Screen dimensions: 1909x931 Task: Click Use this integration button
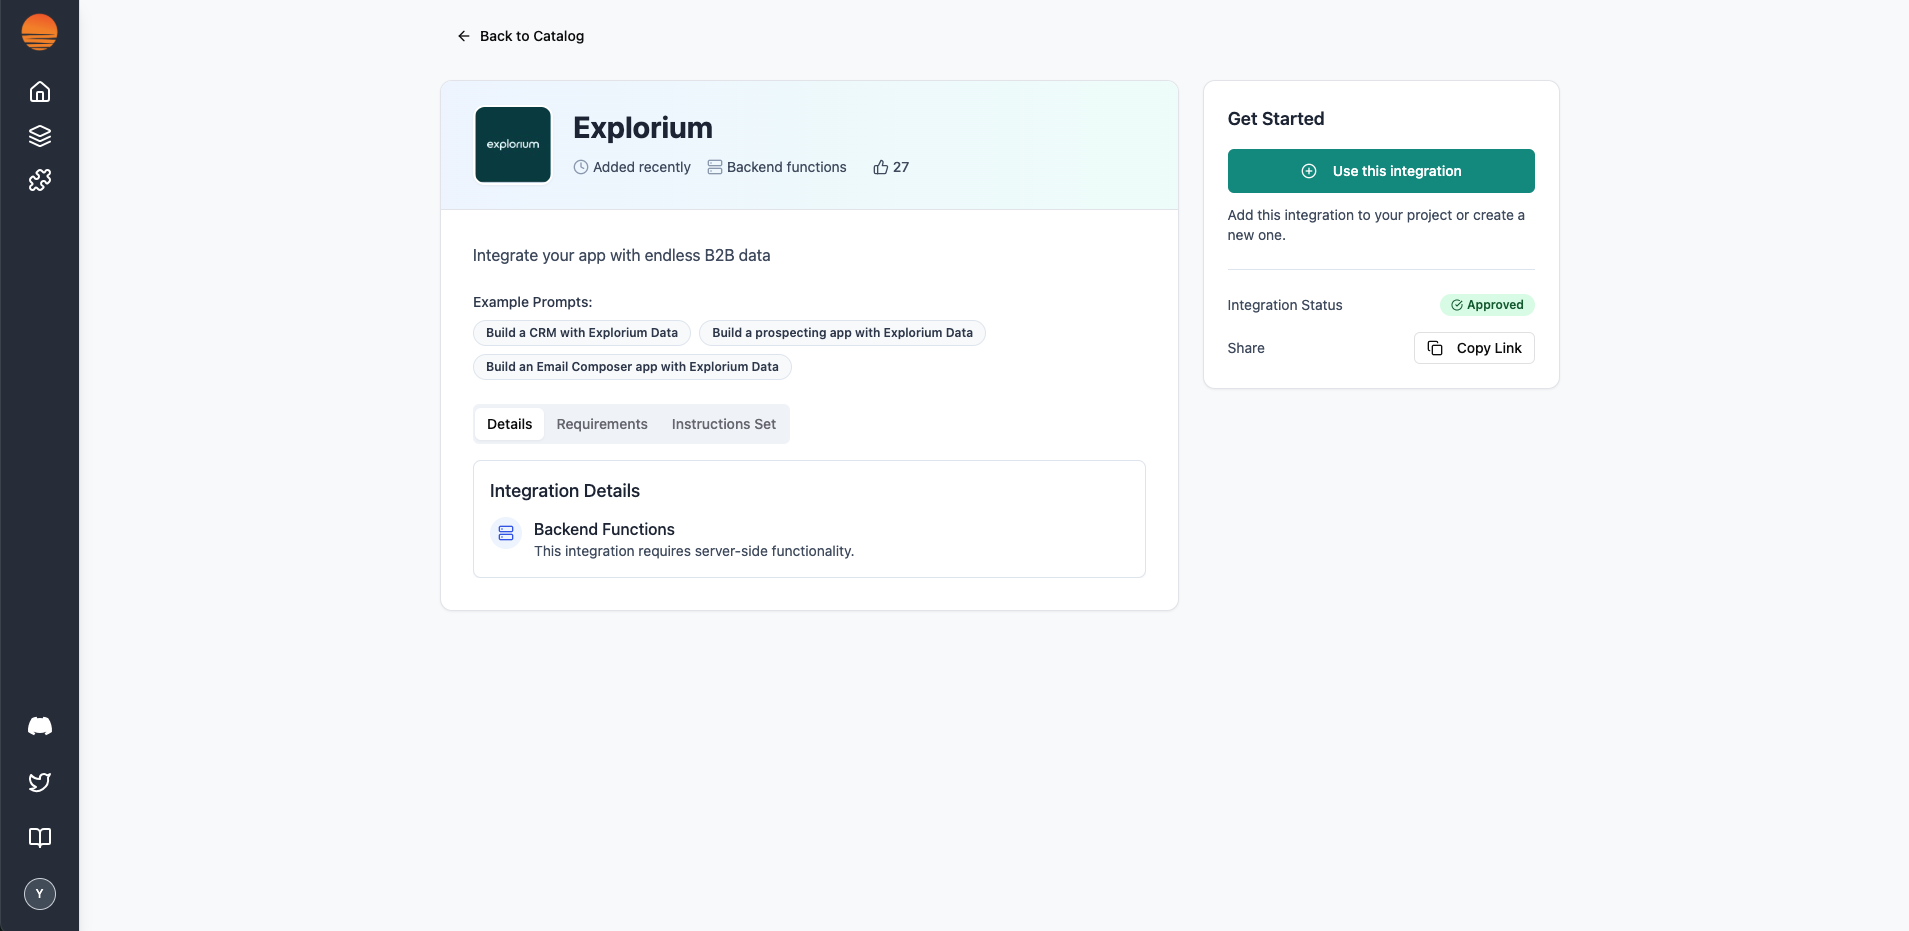[1381, 171]
